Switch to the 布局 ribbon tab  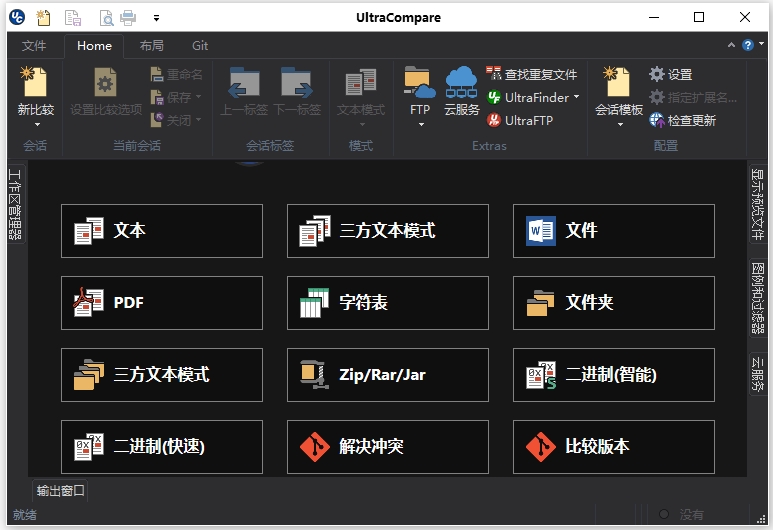tap(152, 46)
